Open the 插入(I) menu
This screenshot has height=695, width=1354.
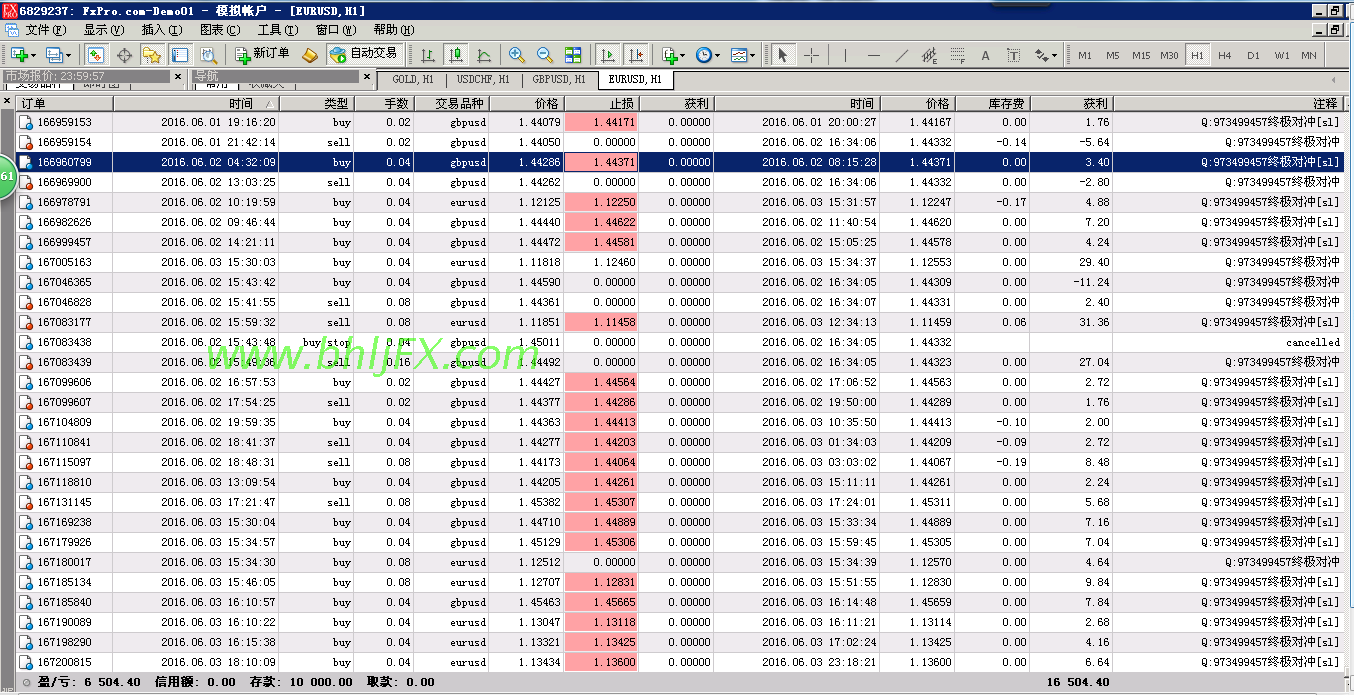pyautogui.click(x=162, y=30)
